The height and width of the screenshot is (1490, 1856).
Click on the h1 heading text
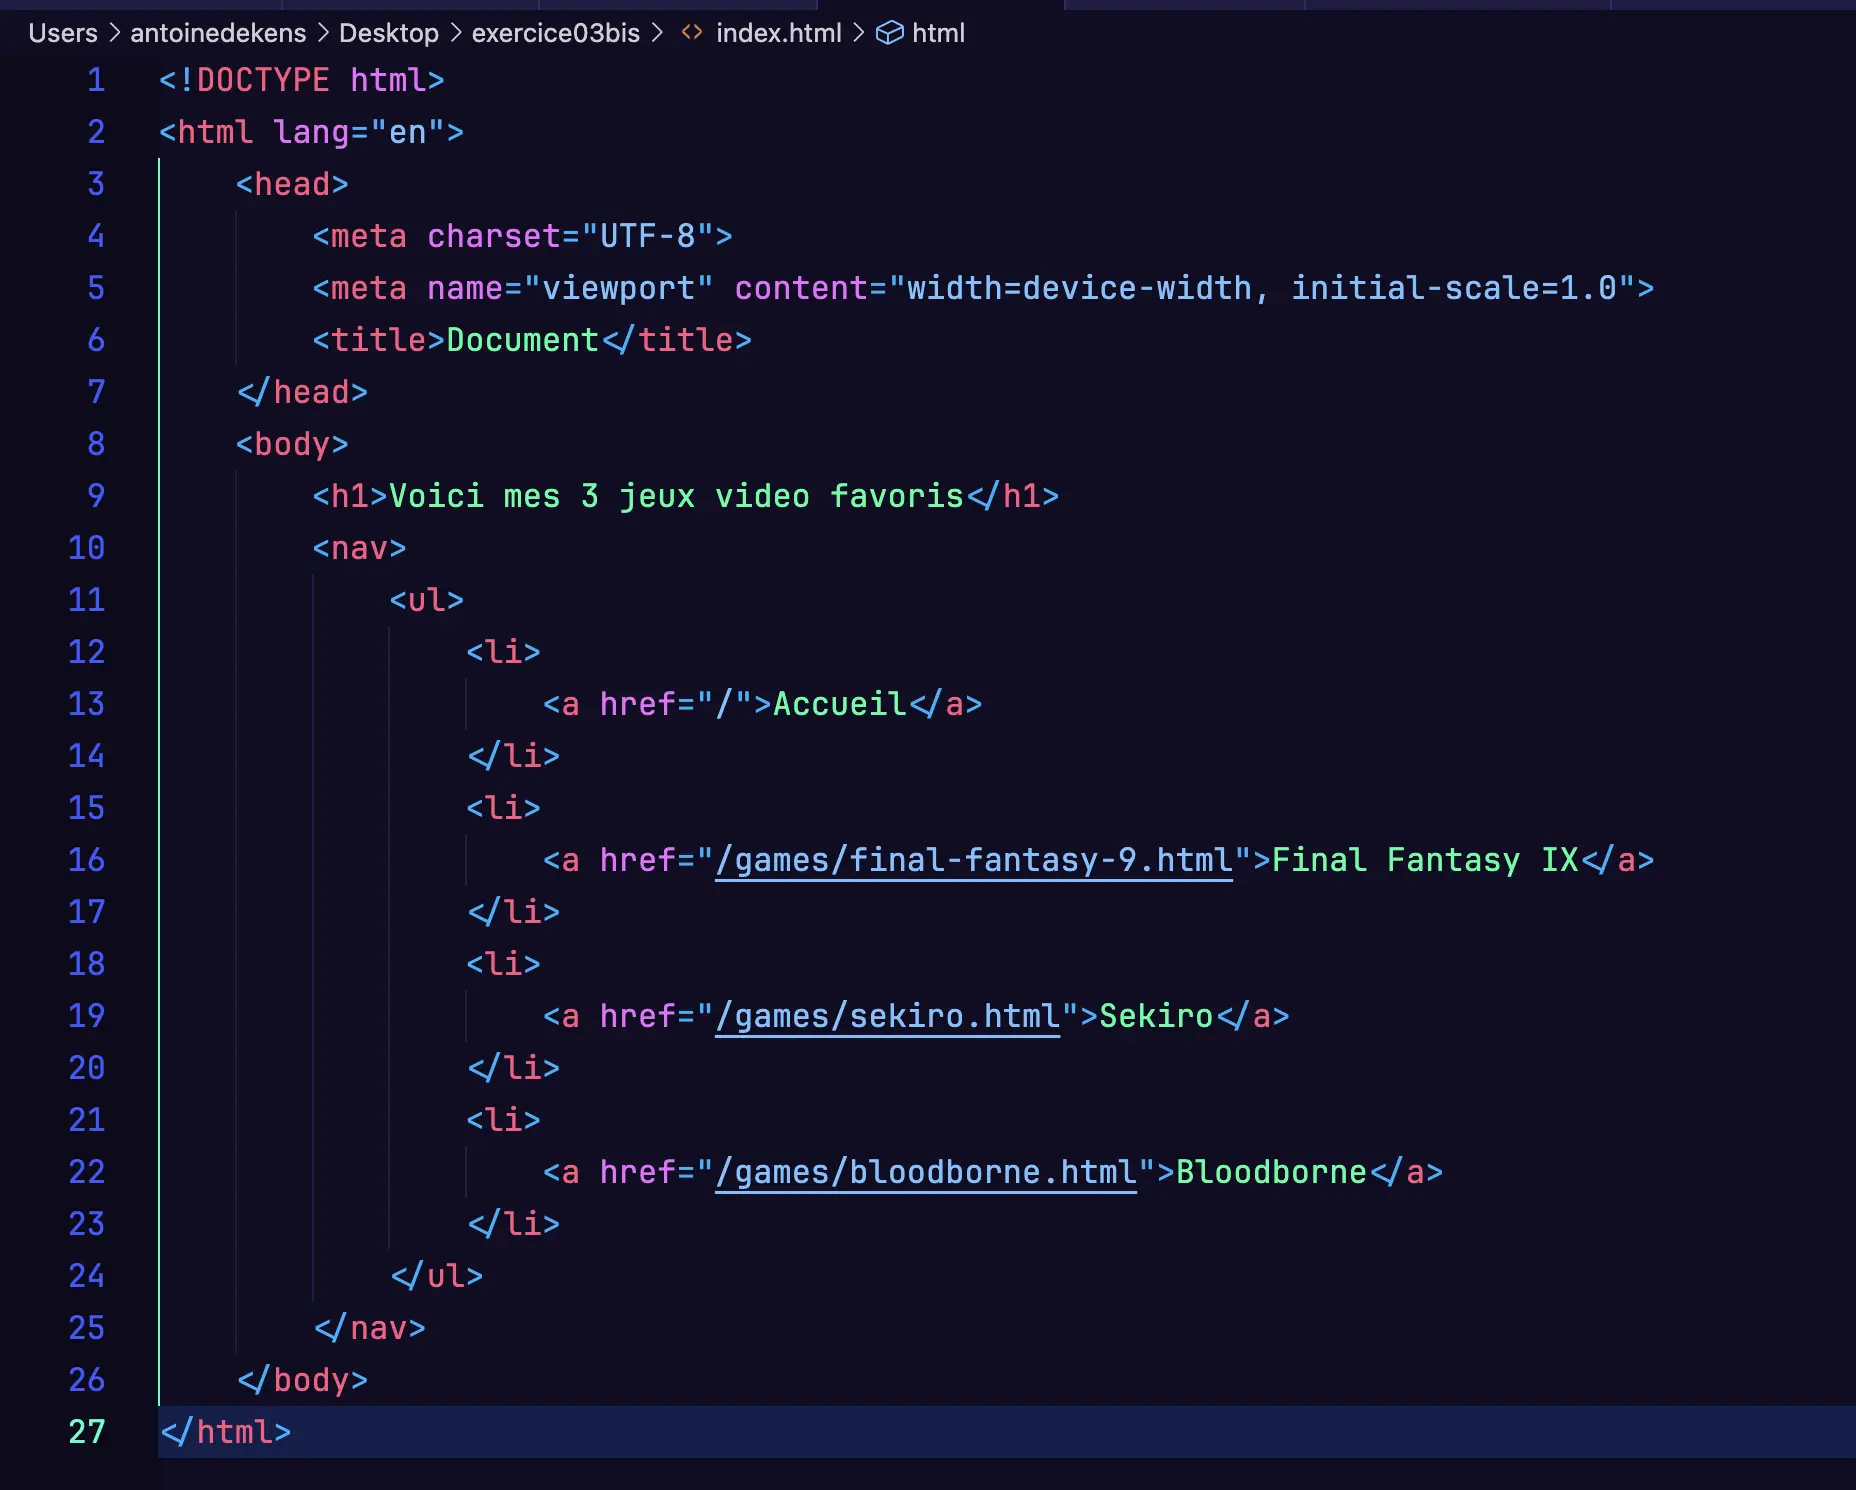point(675,496)
